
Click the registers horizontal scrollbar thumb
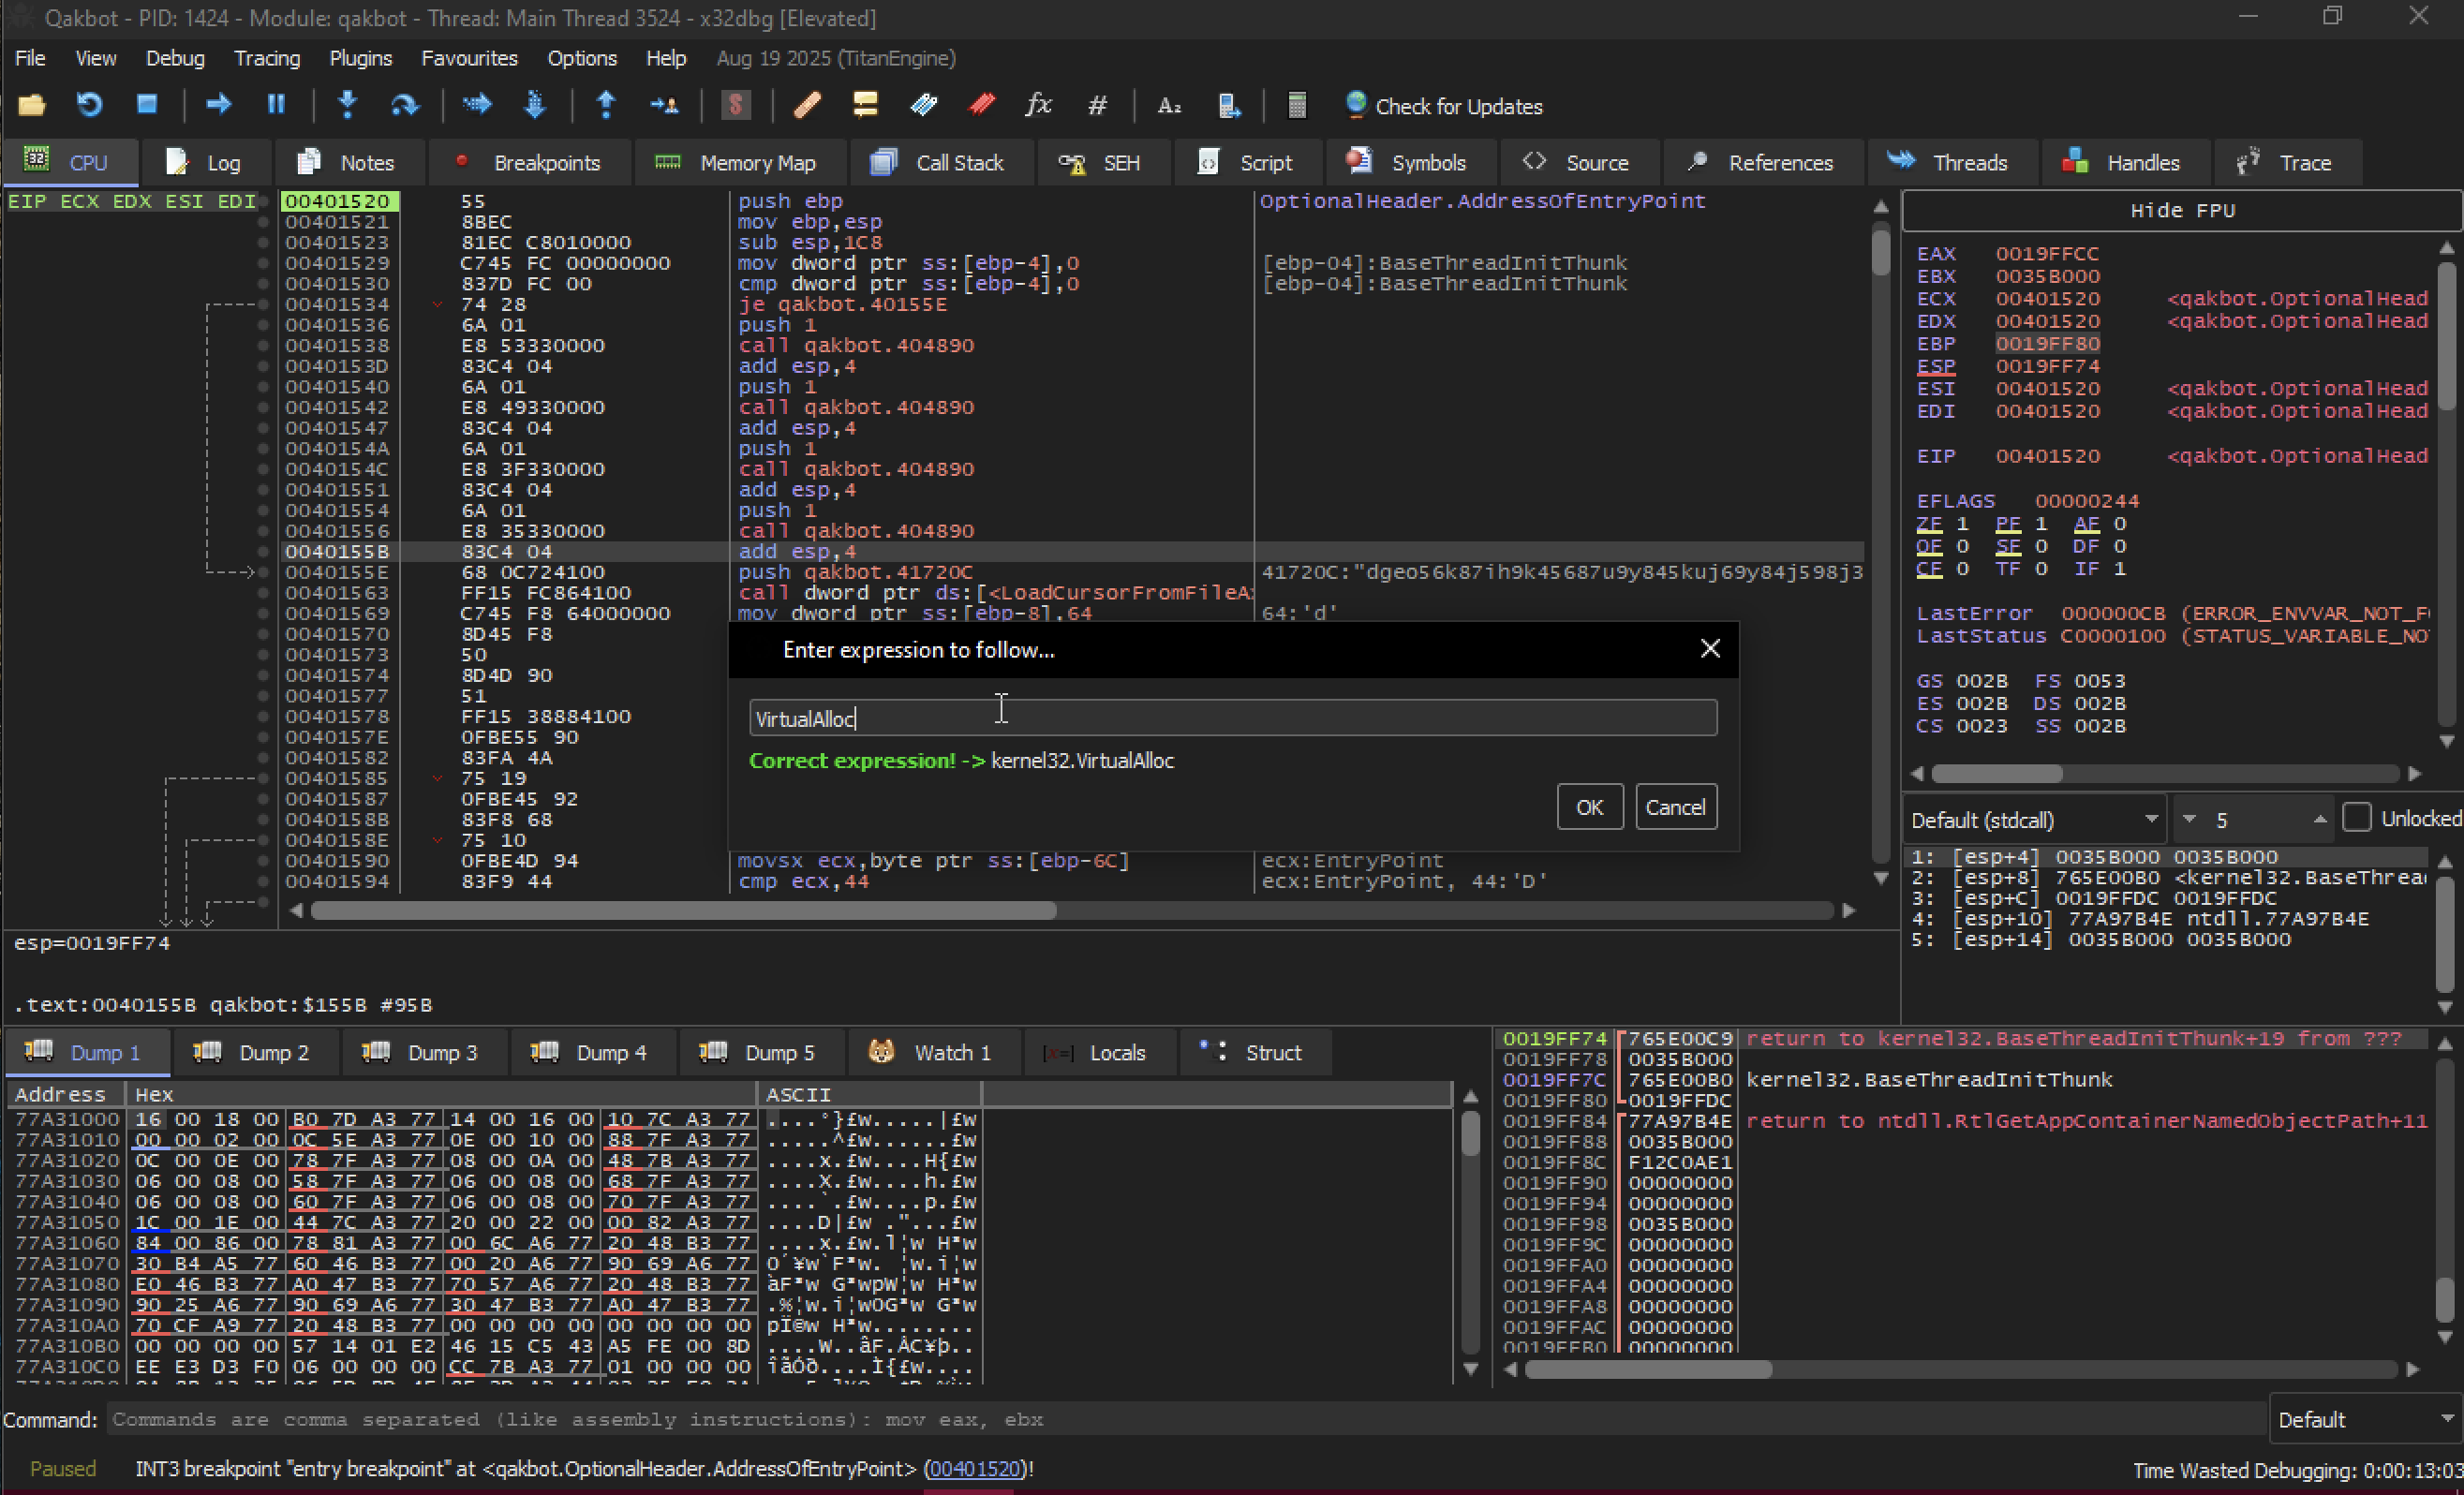tap(1996, 774)
